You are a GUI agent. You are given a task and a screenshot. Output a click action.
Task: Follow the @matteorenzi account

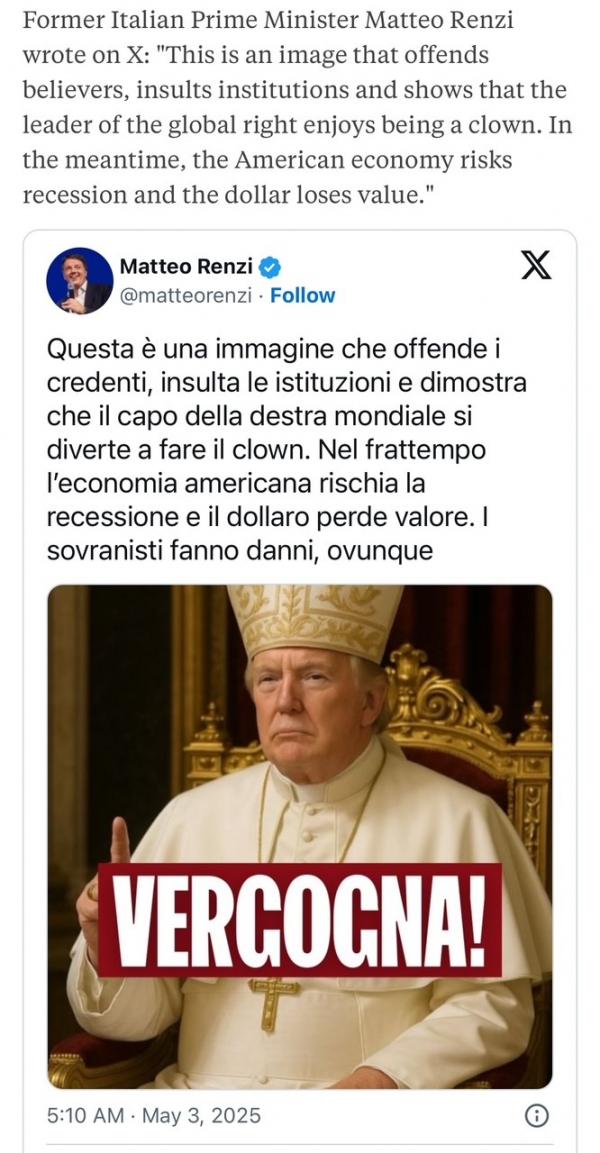pos(302,296)
